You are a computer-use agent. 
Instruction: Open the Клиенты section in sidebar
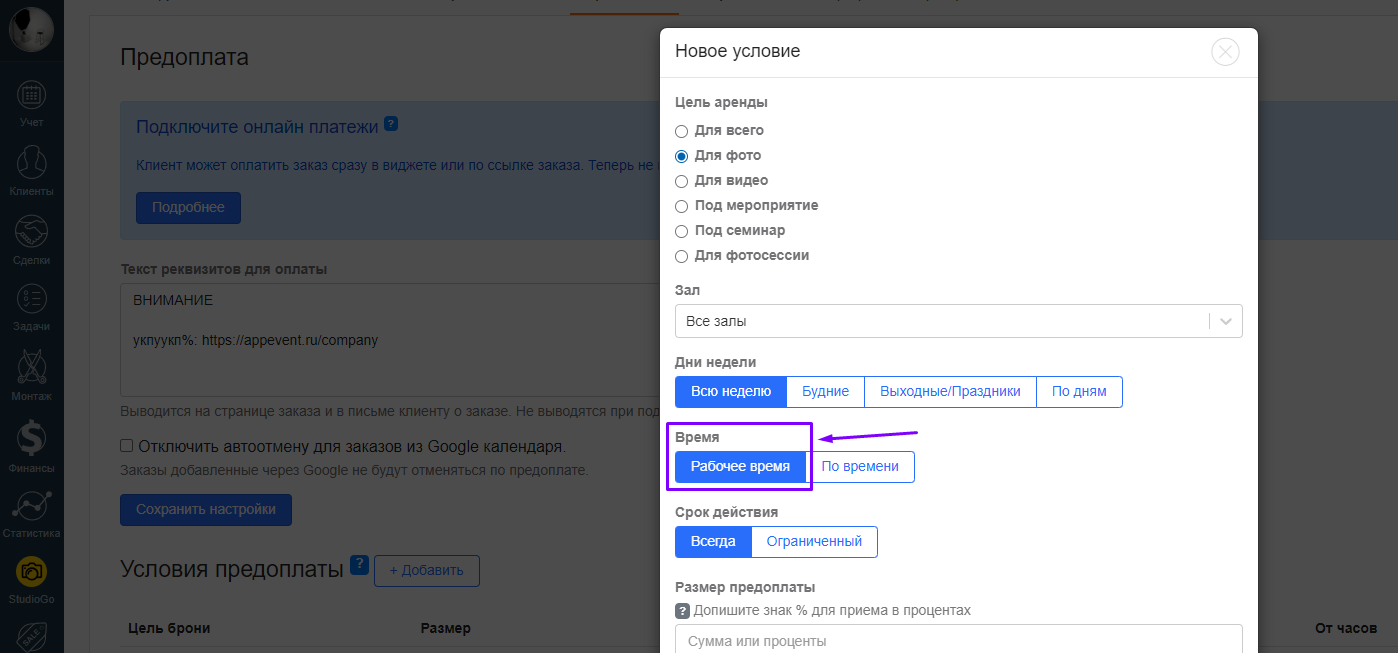pos(31,162)
